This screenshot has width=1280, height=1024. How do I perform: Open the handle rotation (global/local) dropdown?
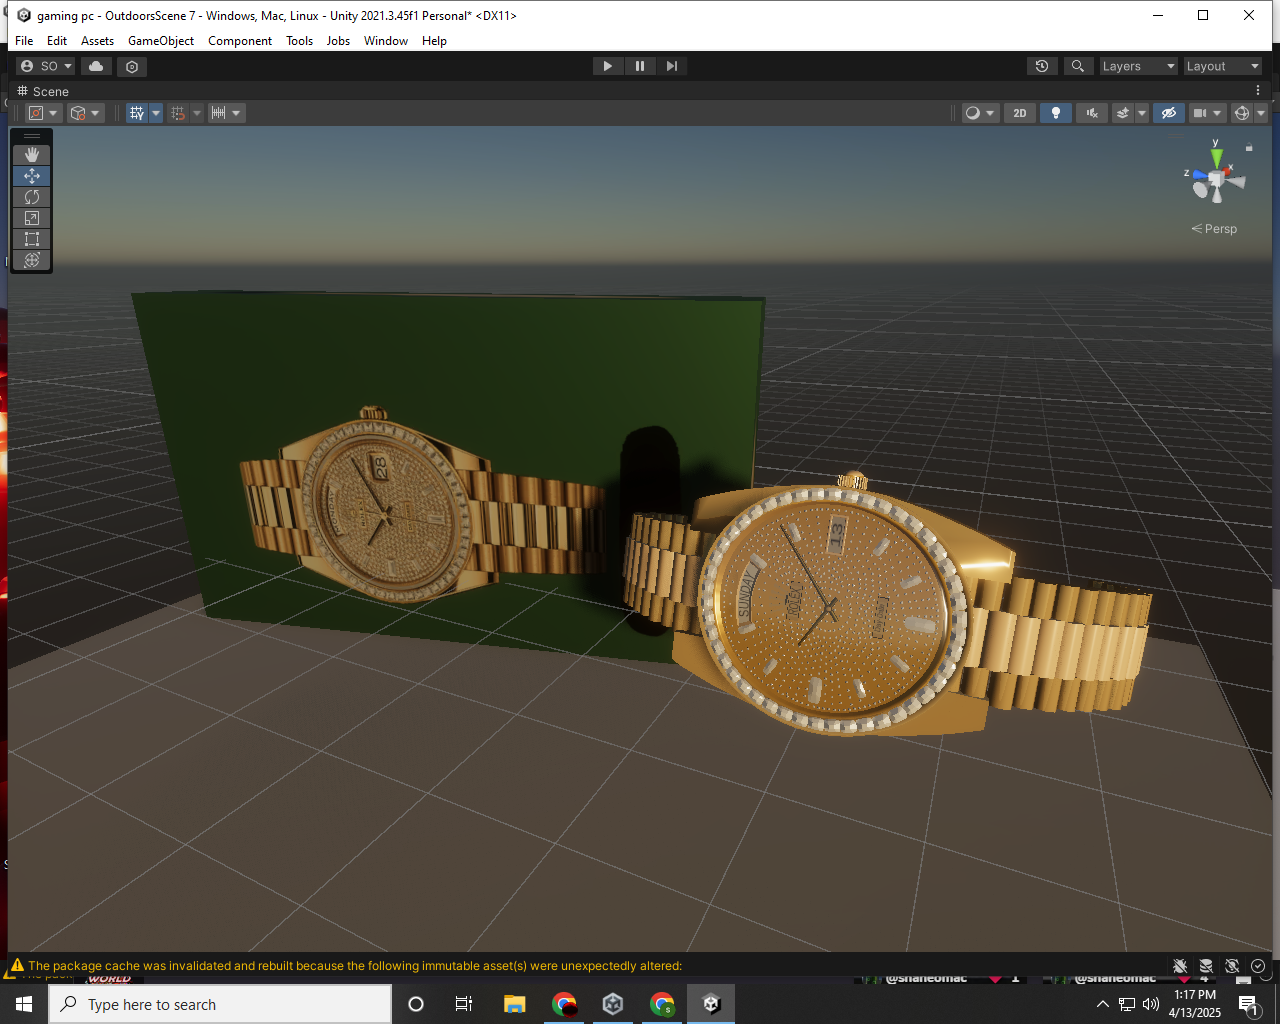85,113
